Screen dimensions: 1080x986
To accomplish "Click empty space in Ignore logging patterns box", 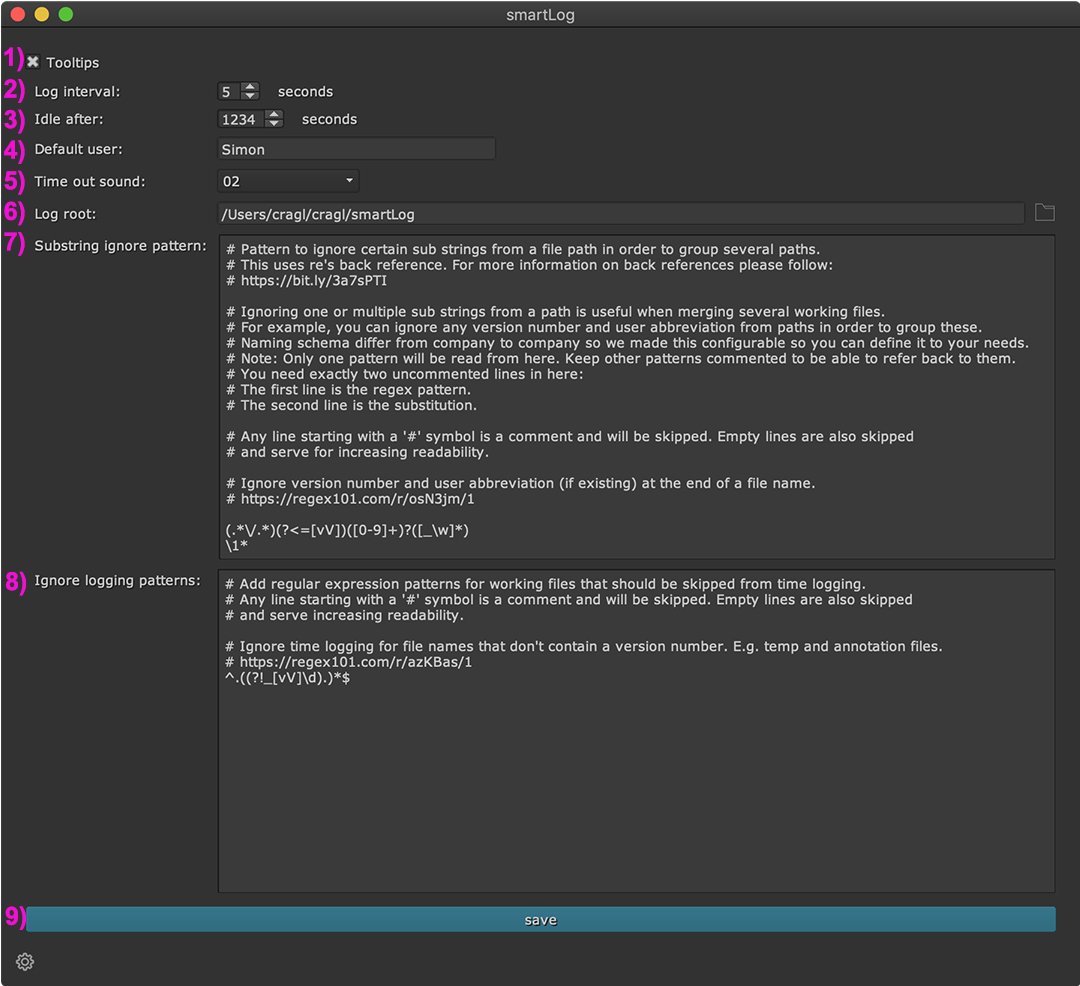I will 636,790.
